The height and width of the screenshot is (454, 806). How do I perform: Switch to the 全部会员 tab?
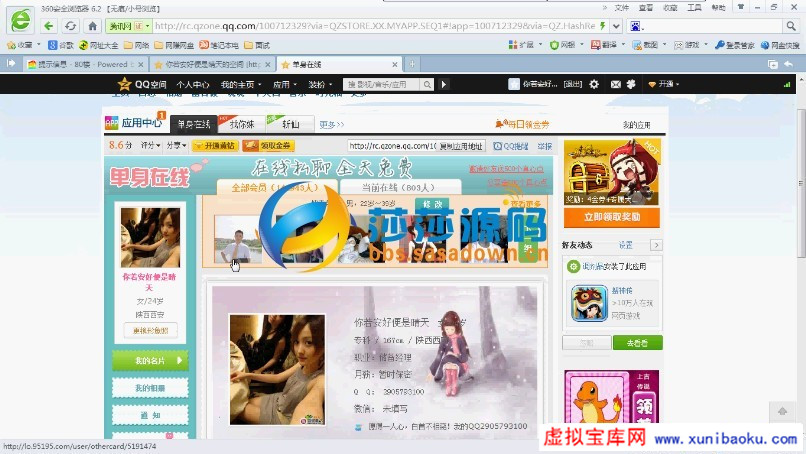275,187
